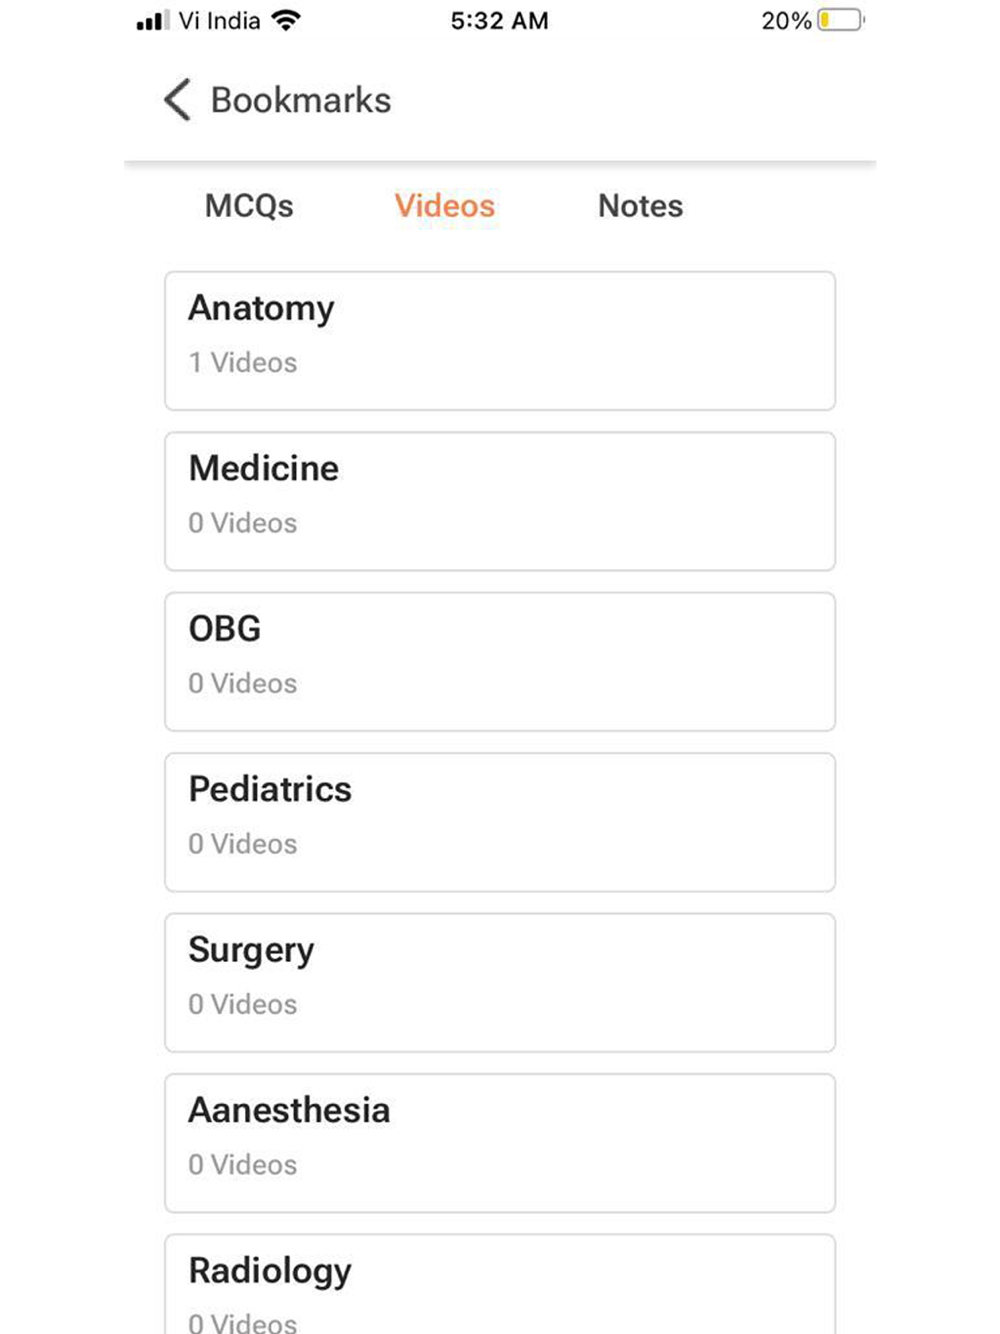1000x1334 pixels.
Task: Select the Radiology subject card
Action: point(500,1285)
